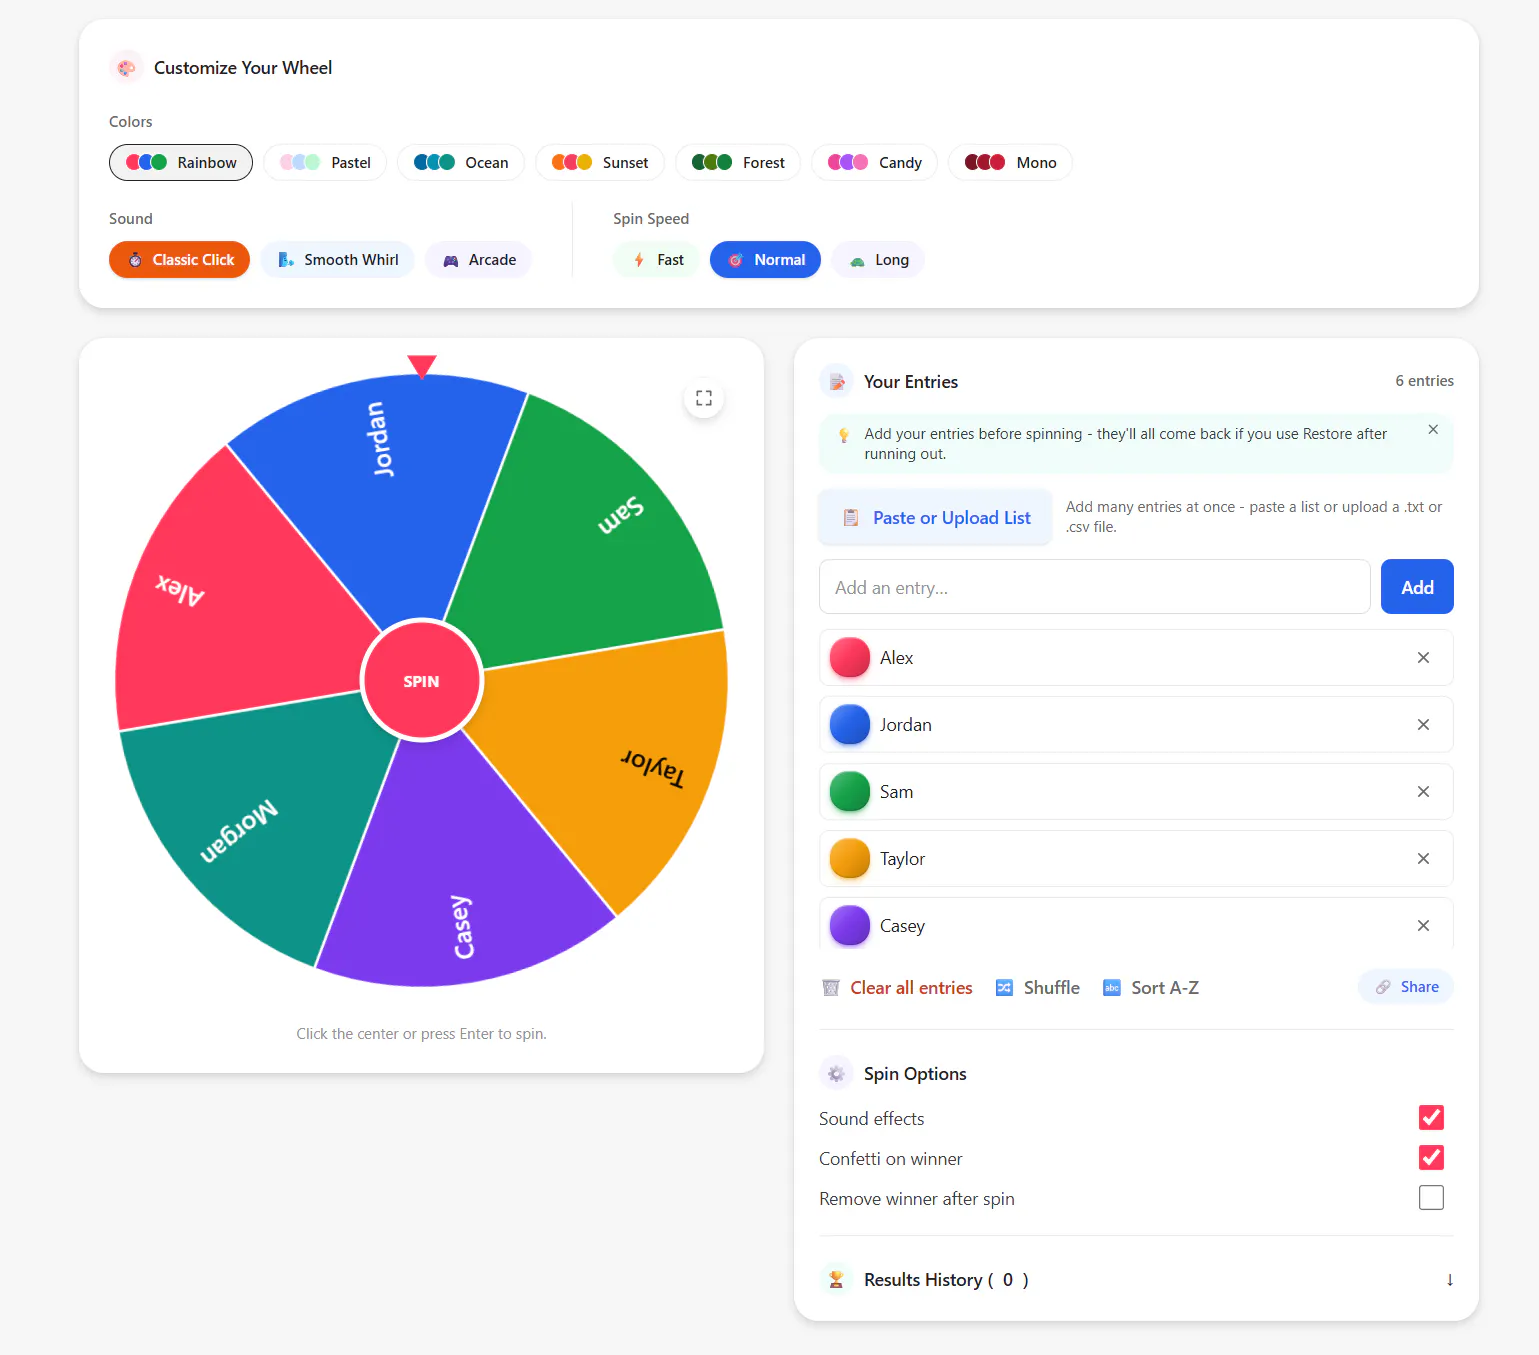
Task: Choose the Ocean color theme
Action: click(461, 162)
